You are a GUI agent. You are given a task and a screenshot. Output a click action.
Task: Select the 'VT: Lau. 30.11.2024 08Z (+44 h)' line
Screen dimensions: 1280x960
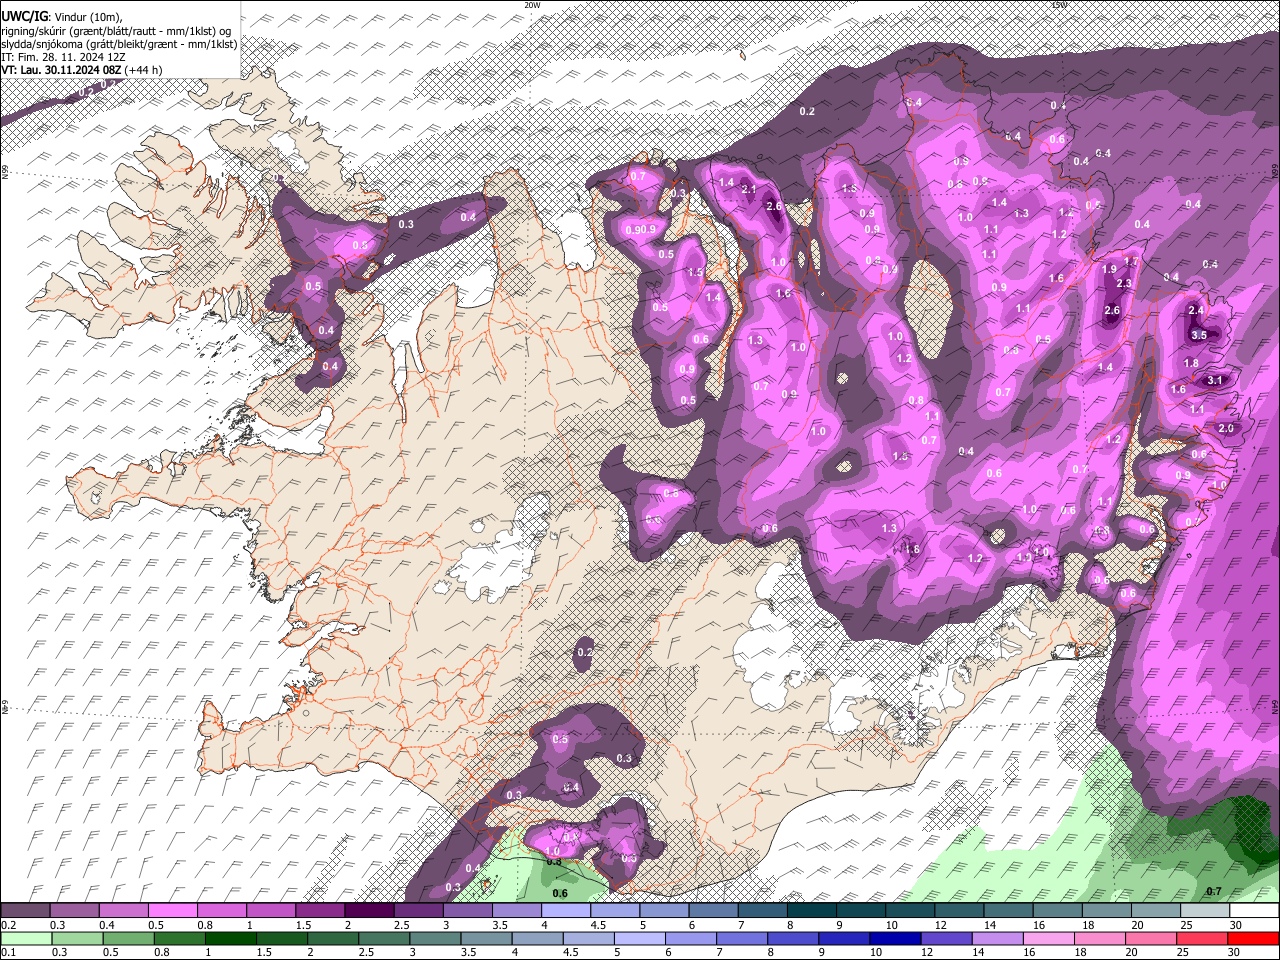click(x=82, y=70)
